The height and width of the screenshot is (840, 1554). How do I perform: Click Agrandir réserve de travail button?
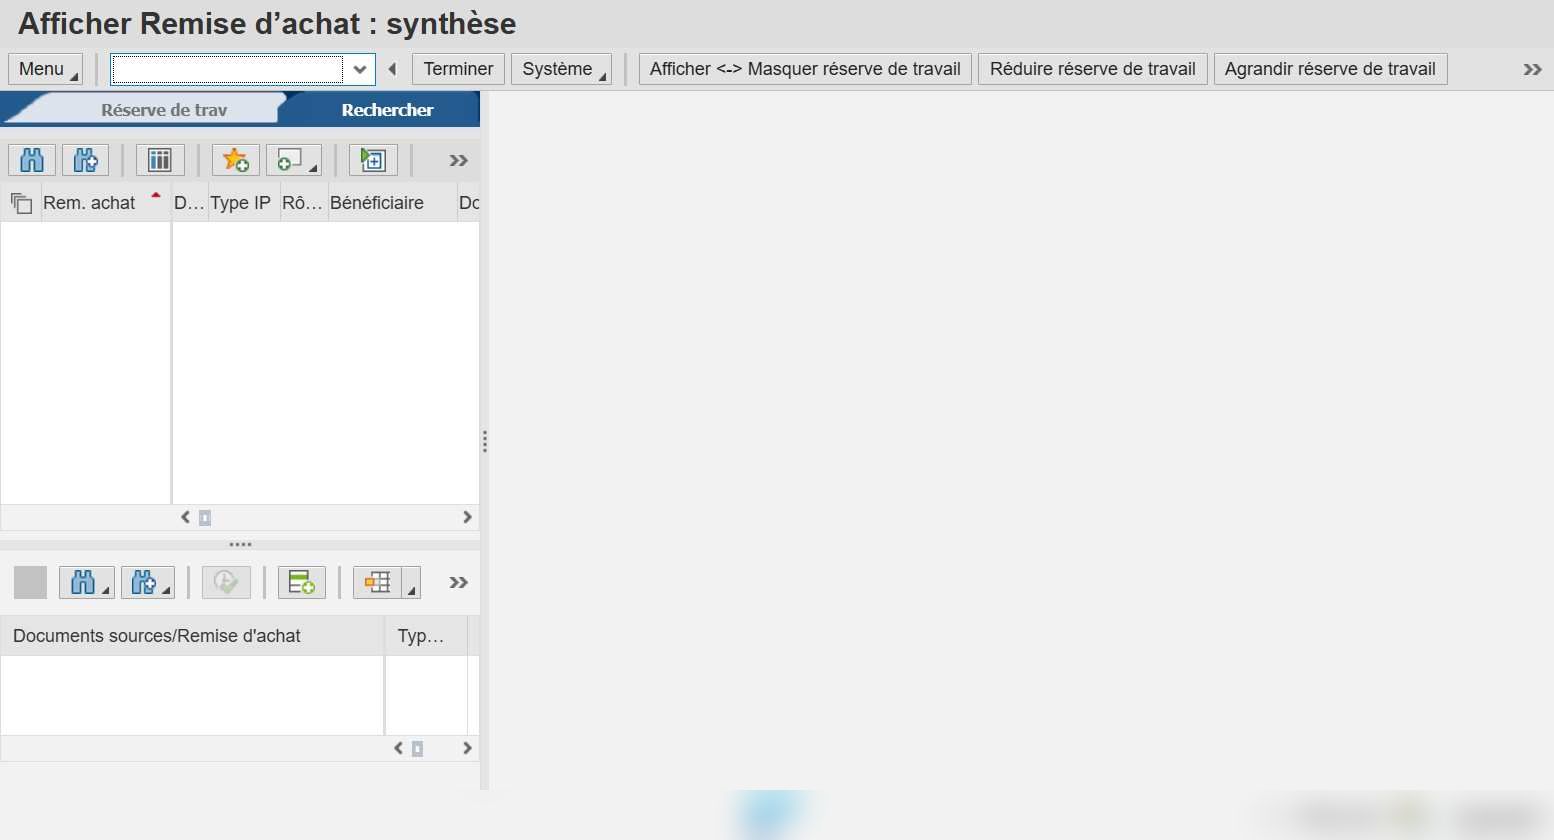click(1330, 69)
